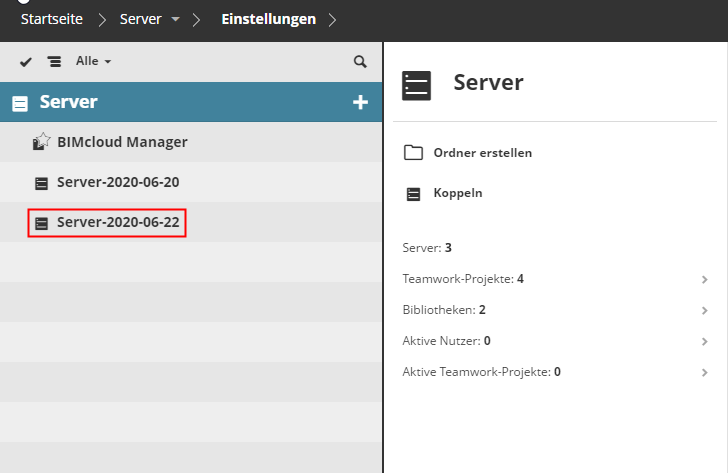Select the Server header row
The width and height of the screenshot is (728, 473).
[191, 102]
